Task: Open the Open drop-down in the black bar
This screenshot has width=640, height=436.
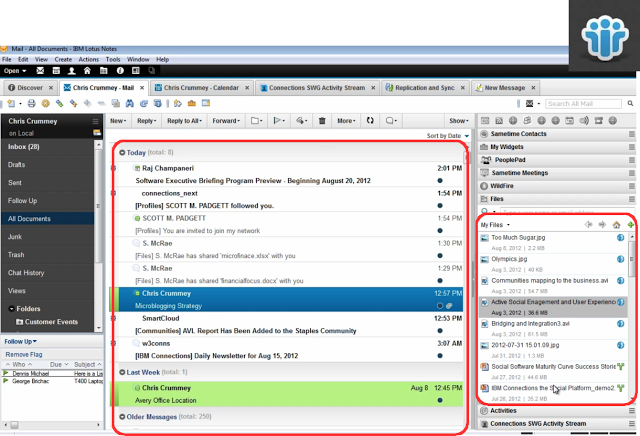Action: [x=15, y=71]
